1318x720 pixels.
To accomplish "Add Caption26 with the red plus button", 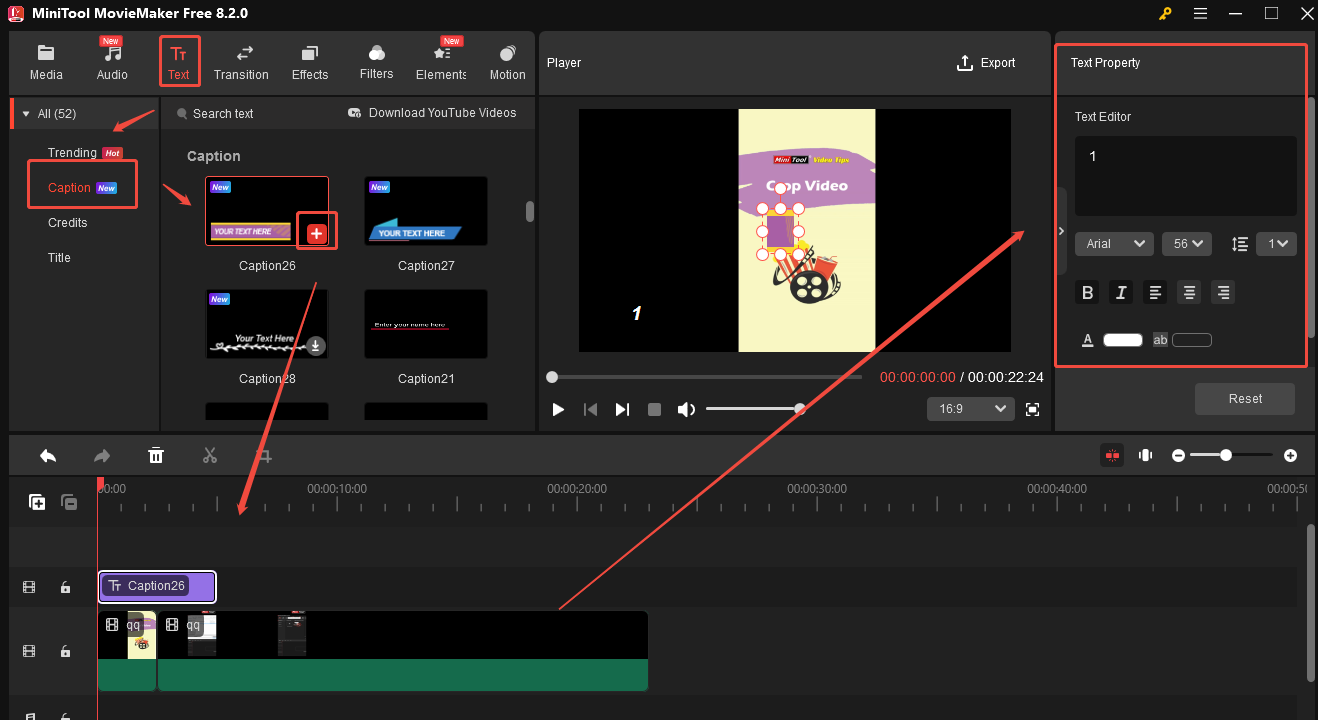I will click(316, 233).
